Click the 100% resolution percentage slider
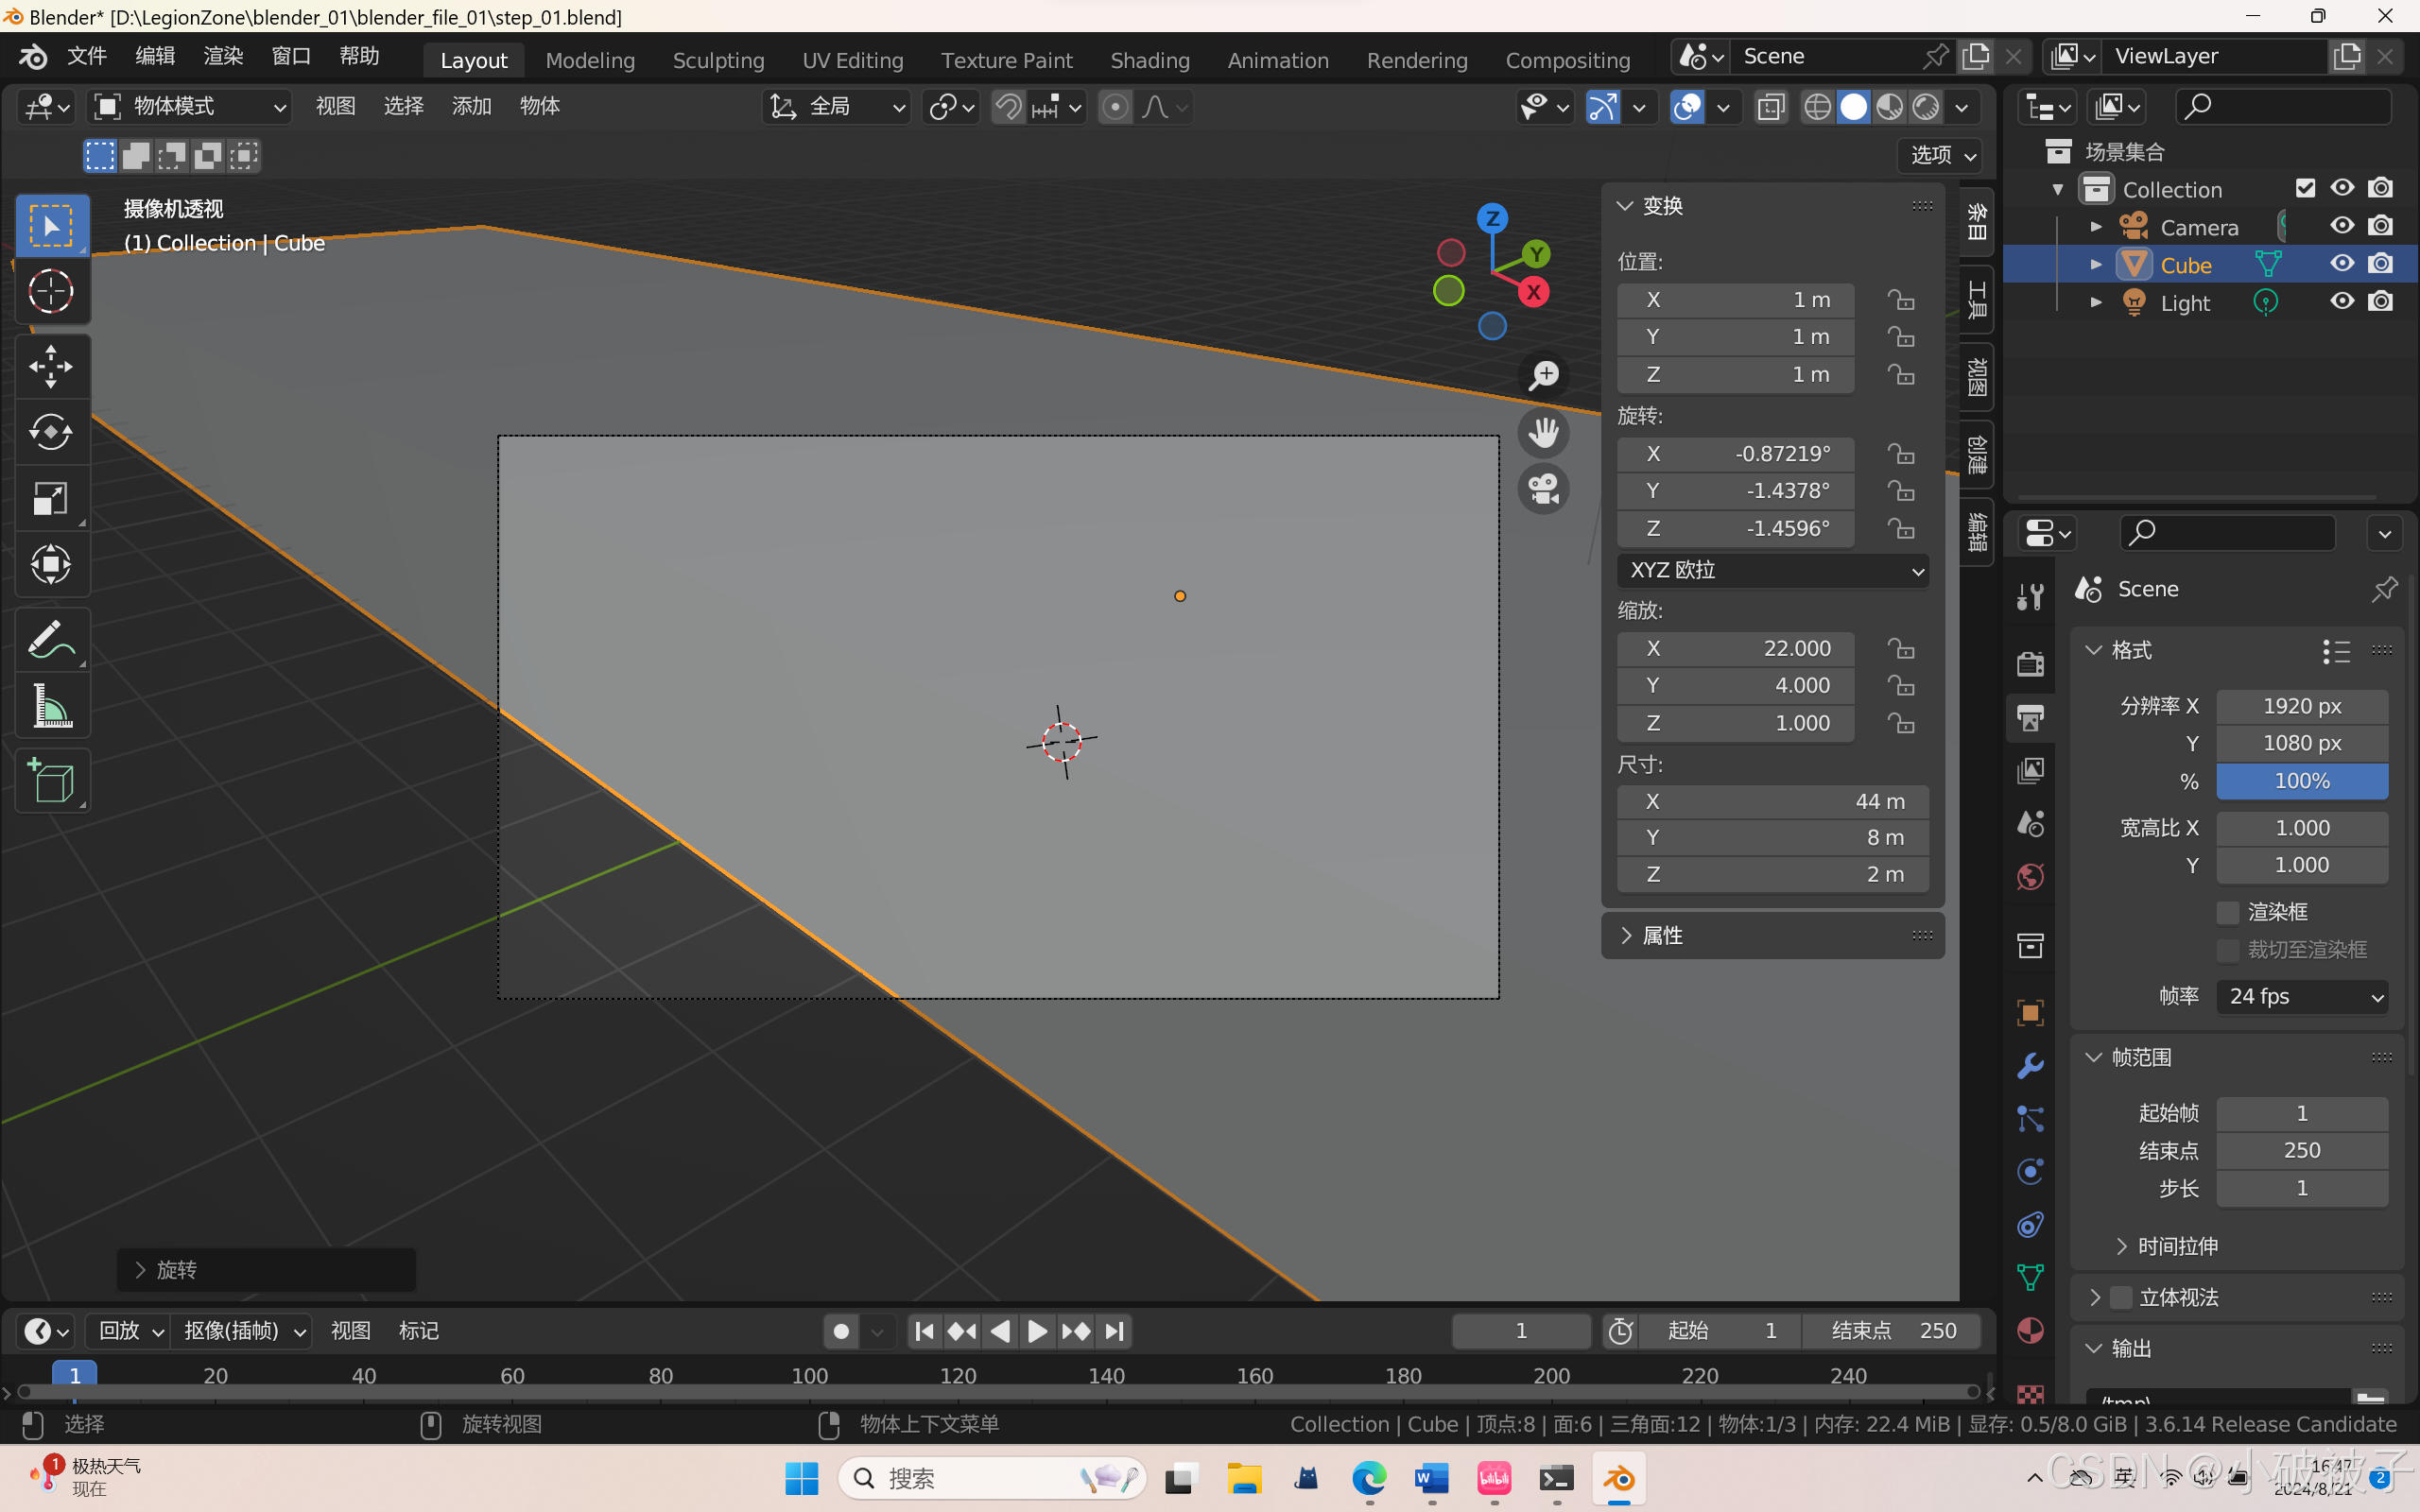2420x1512 pixels. coord(2302,781)
